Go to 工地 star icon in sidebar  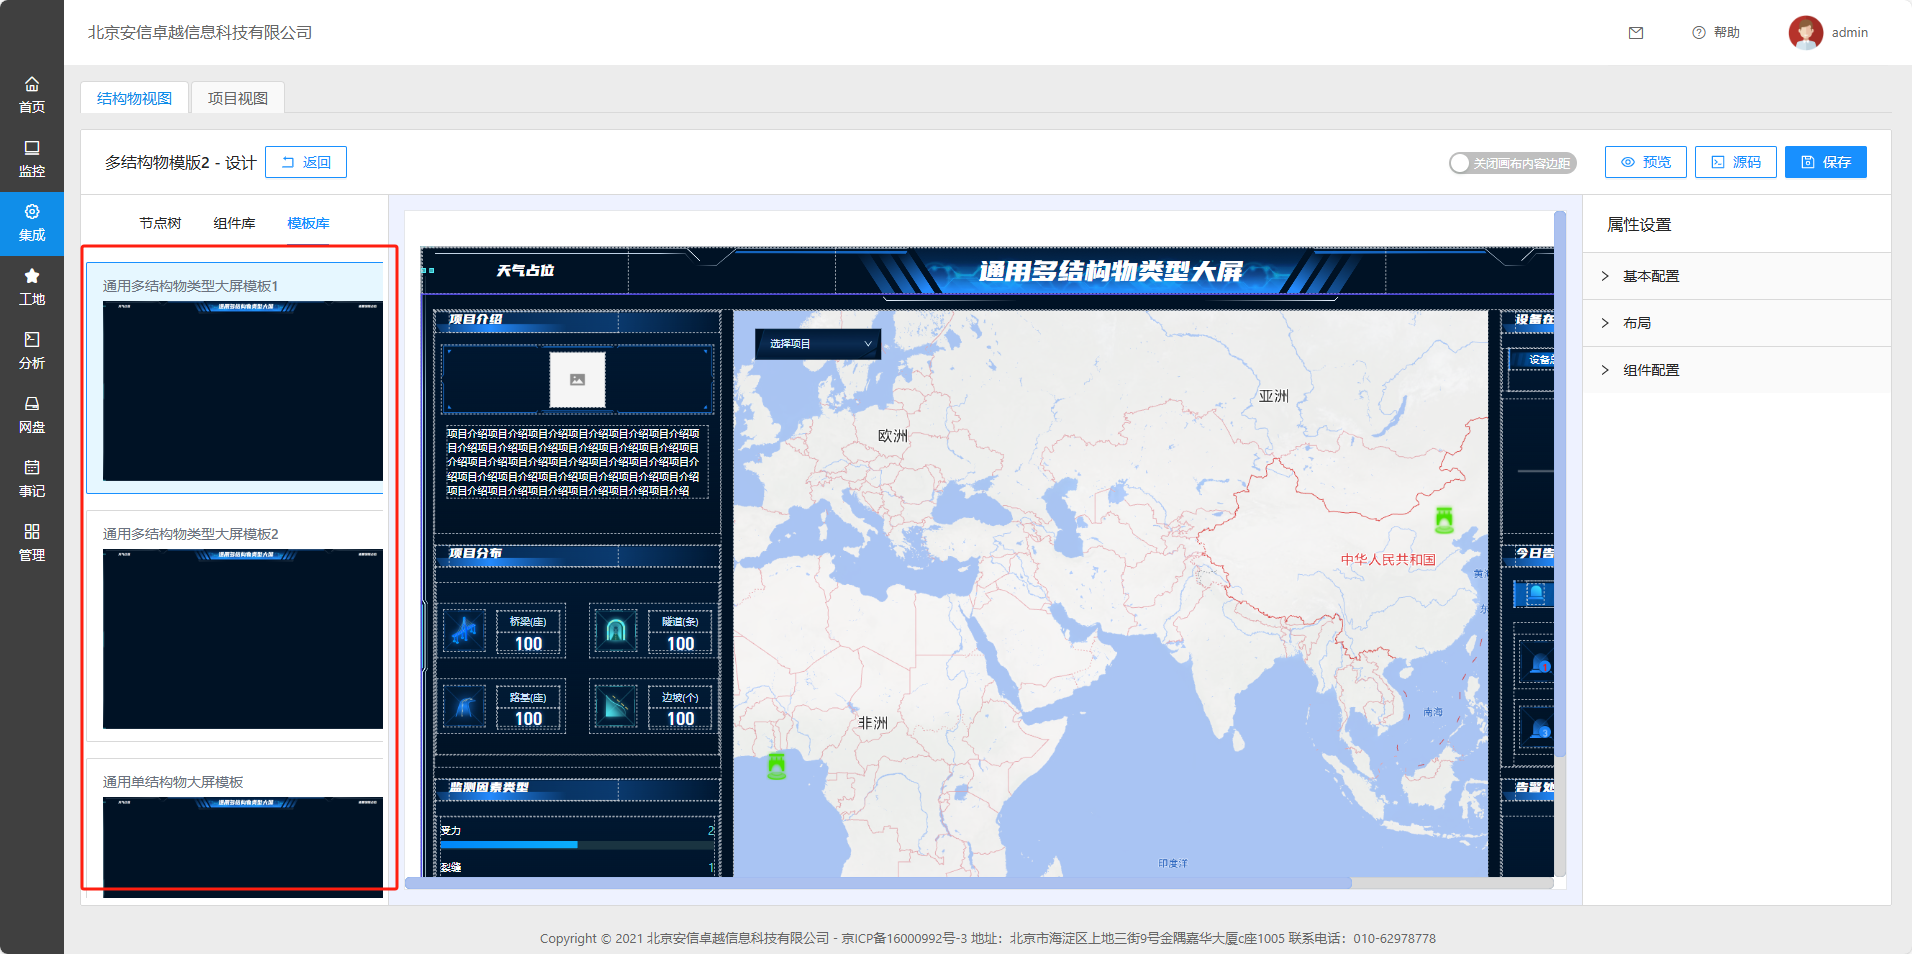[32, 276]
